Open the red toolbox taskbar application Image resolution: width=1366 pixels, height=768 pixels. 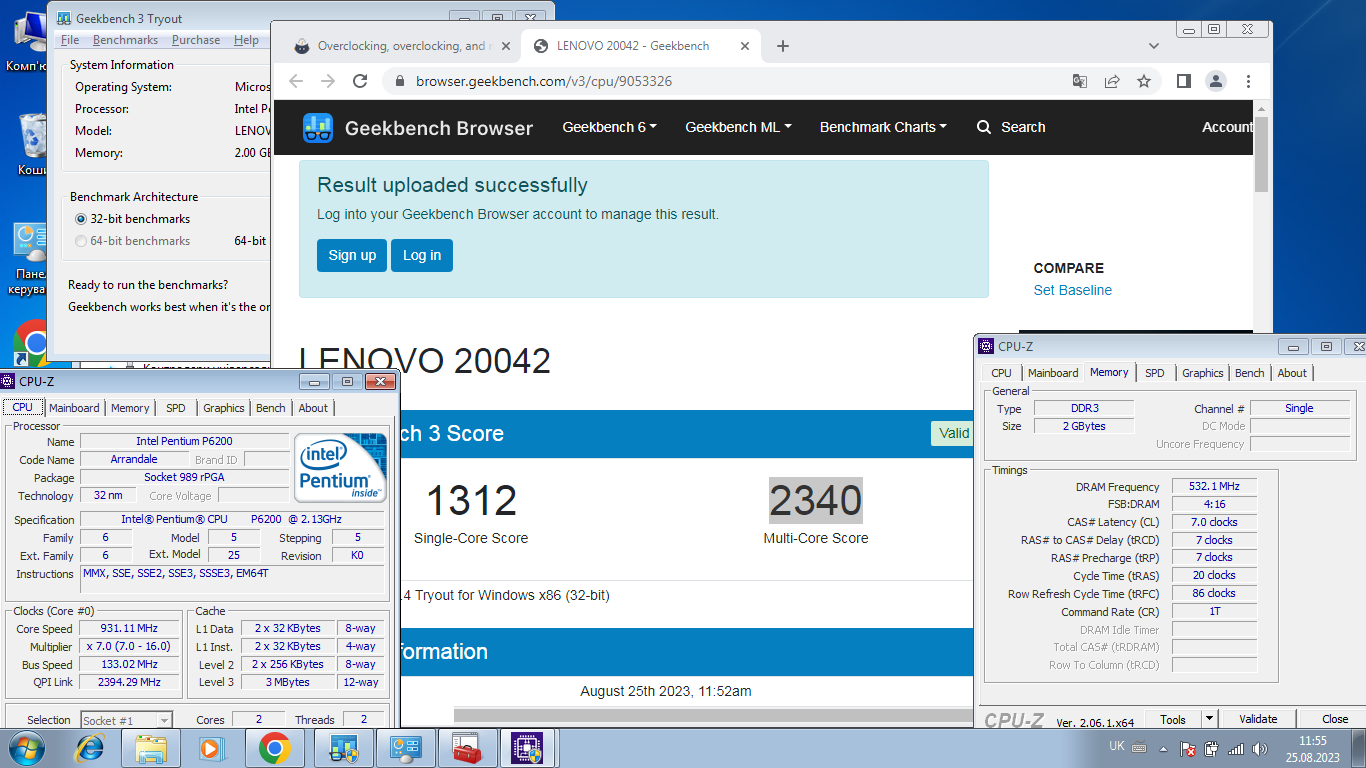click(467, 748)
